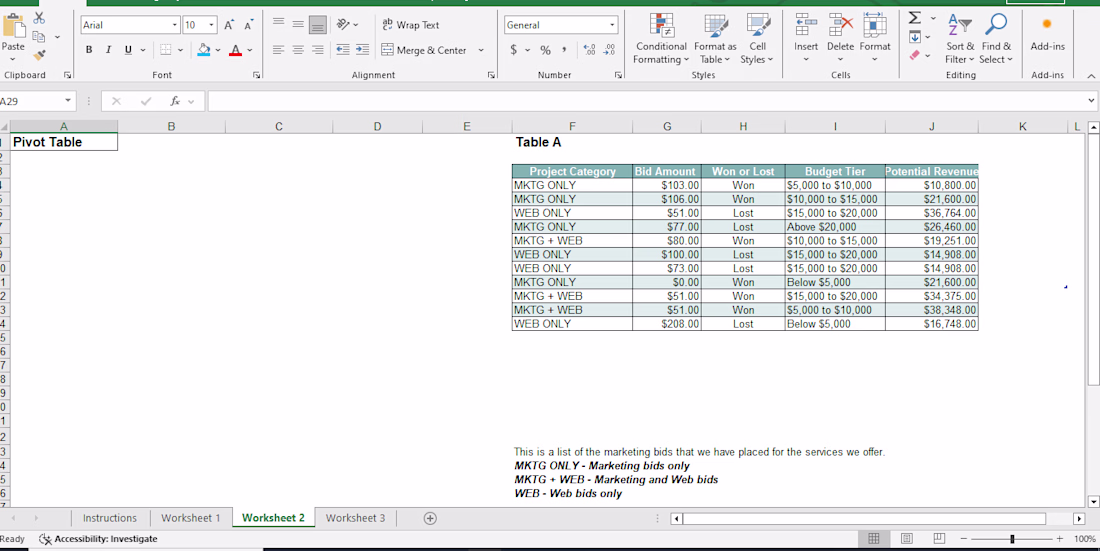Image resolution: width=1100 pixels, height=551 pixels.
Task: Collapse the ribbon with the chevron
Action: pyautogui.click(x=1090, y=75)
